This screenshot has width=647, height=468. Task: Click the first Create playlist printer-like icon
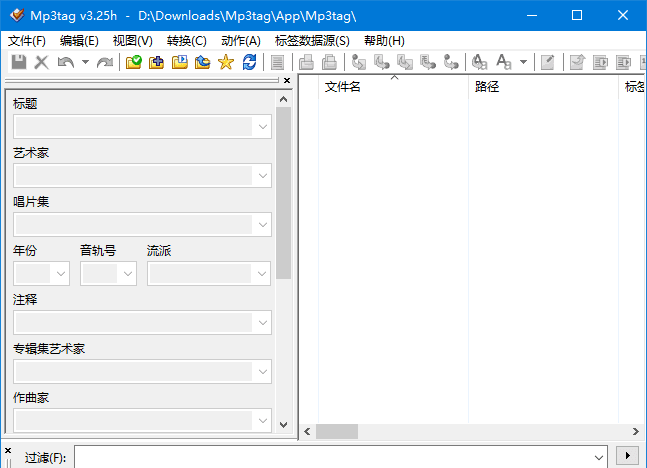pyautogui.click(x=306, y=62)
